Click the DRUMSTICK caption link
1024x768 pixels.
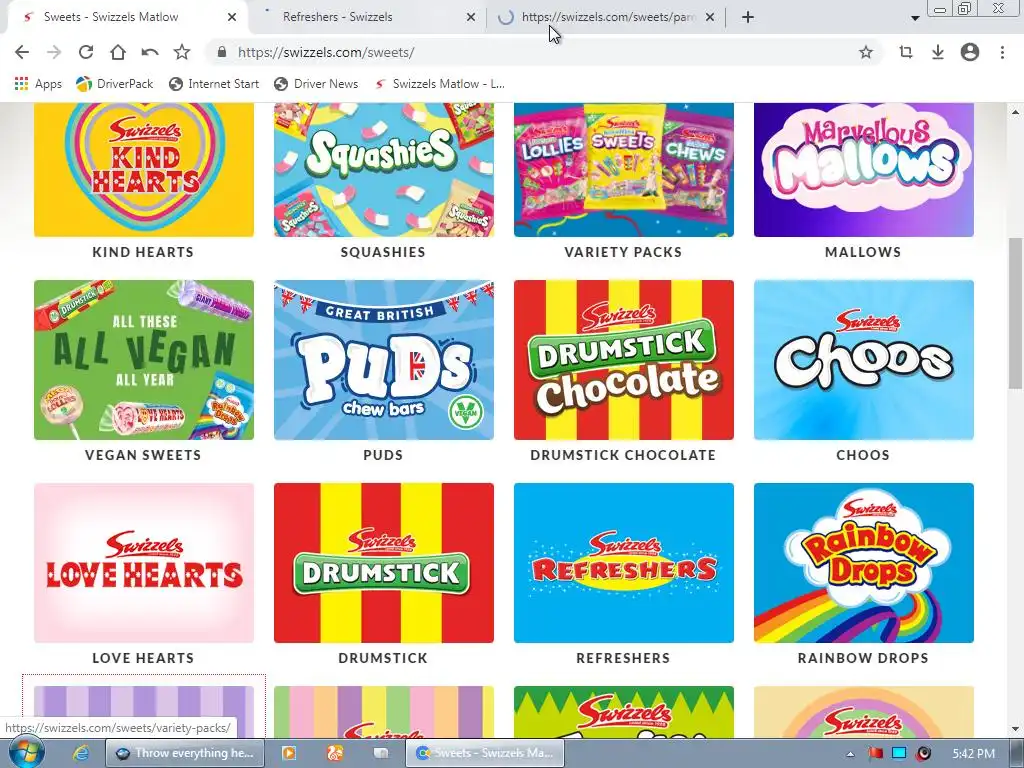[x=383, y=658]
